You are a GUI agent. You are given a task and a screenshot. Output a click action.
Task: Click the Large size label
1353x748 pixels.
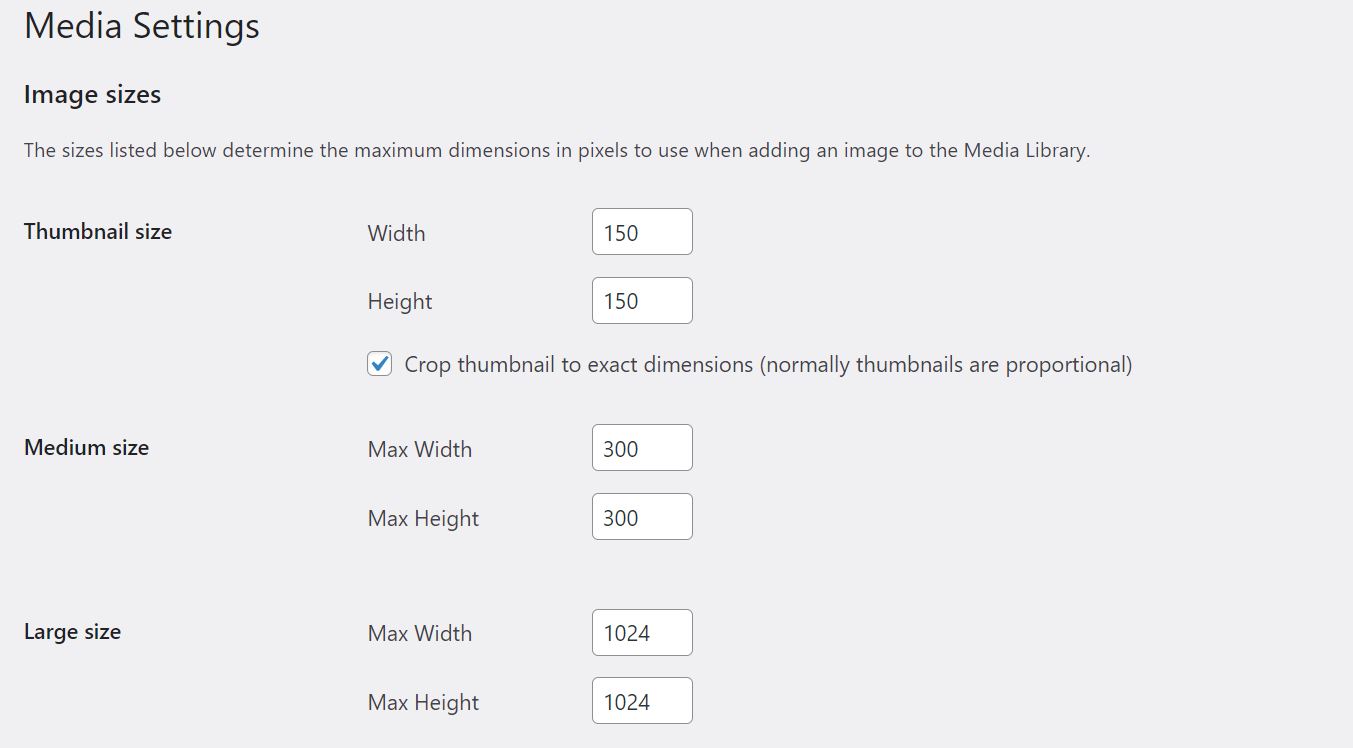pos(71,631)
